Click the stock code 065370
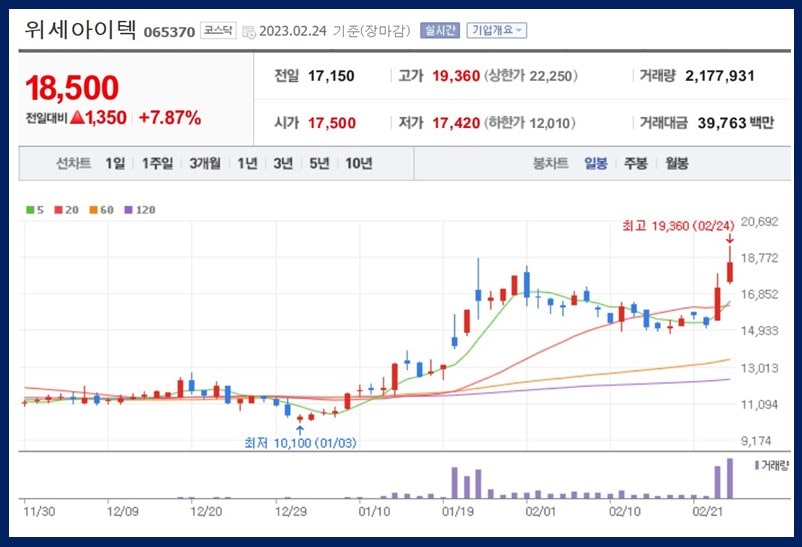The width and height of the screenshot is (802, 547). pyautogui.click(x=169, y=32)
